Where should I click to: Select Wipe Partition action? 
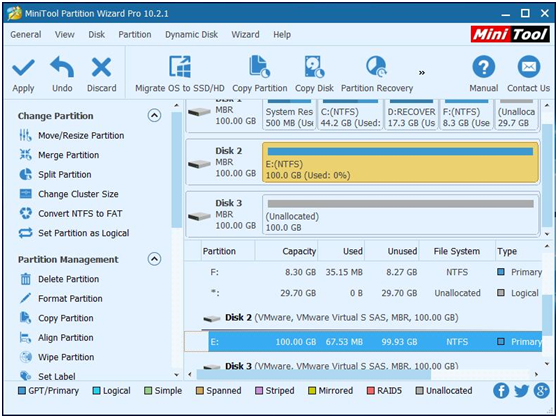click(57, 358)
